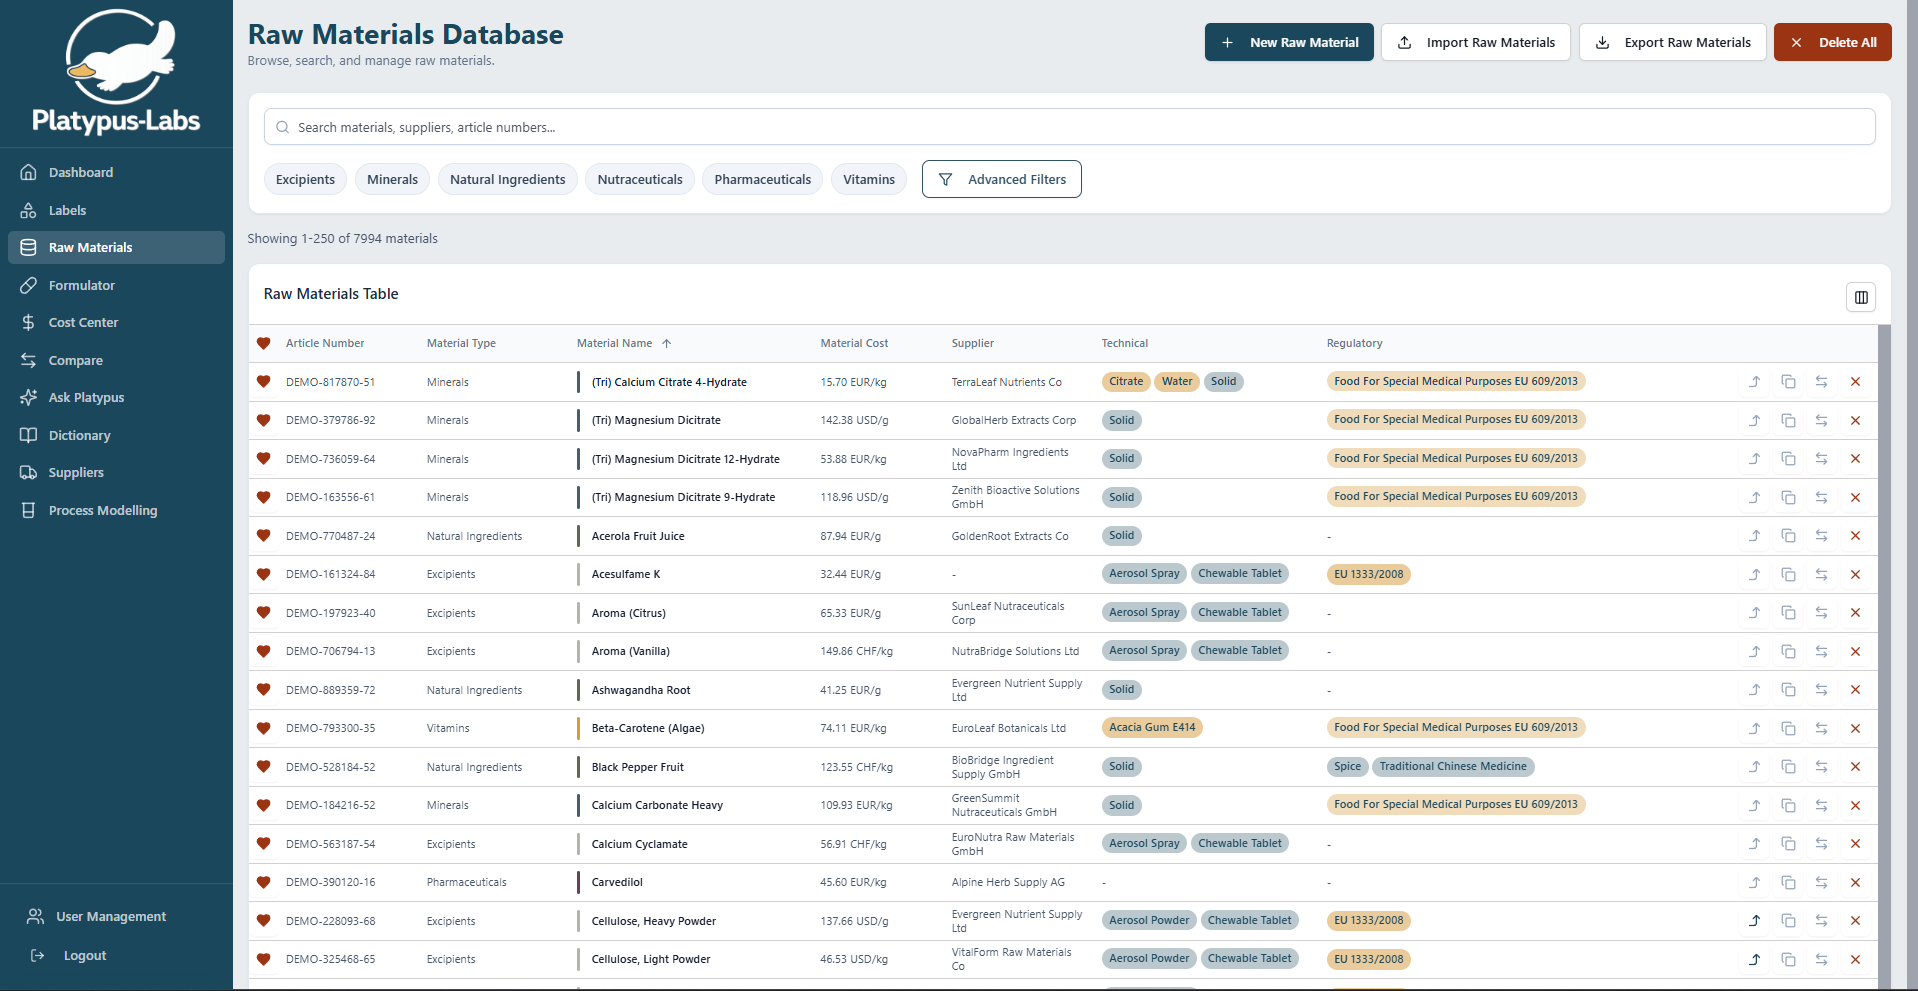
Task: Open Advanced Filters panel
Action: pos(1001,180)
